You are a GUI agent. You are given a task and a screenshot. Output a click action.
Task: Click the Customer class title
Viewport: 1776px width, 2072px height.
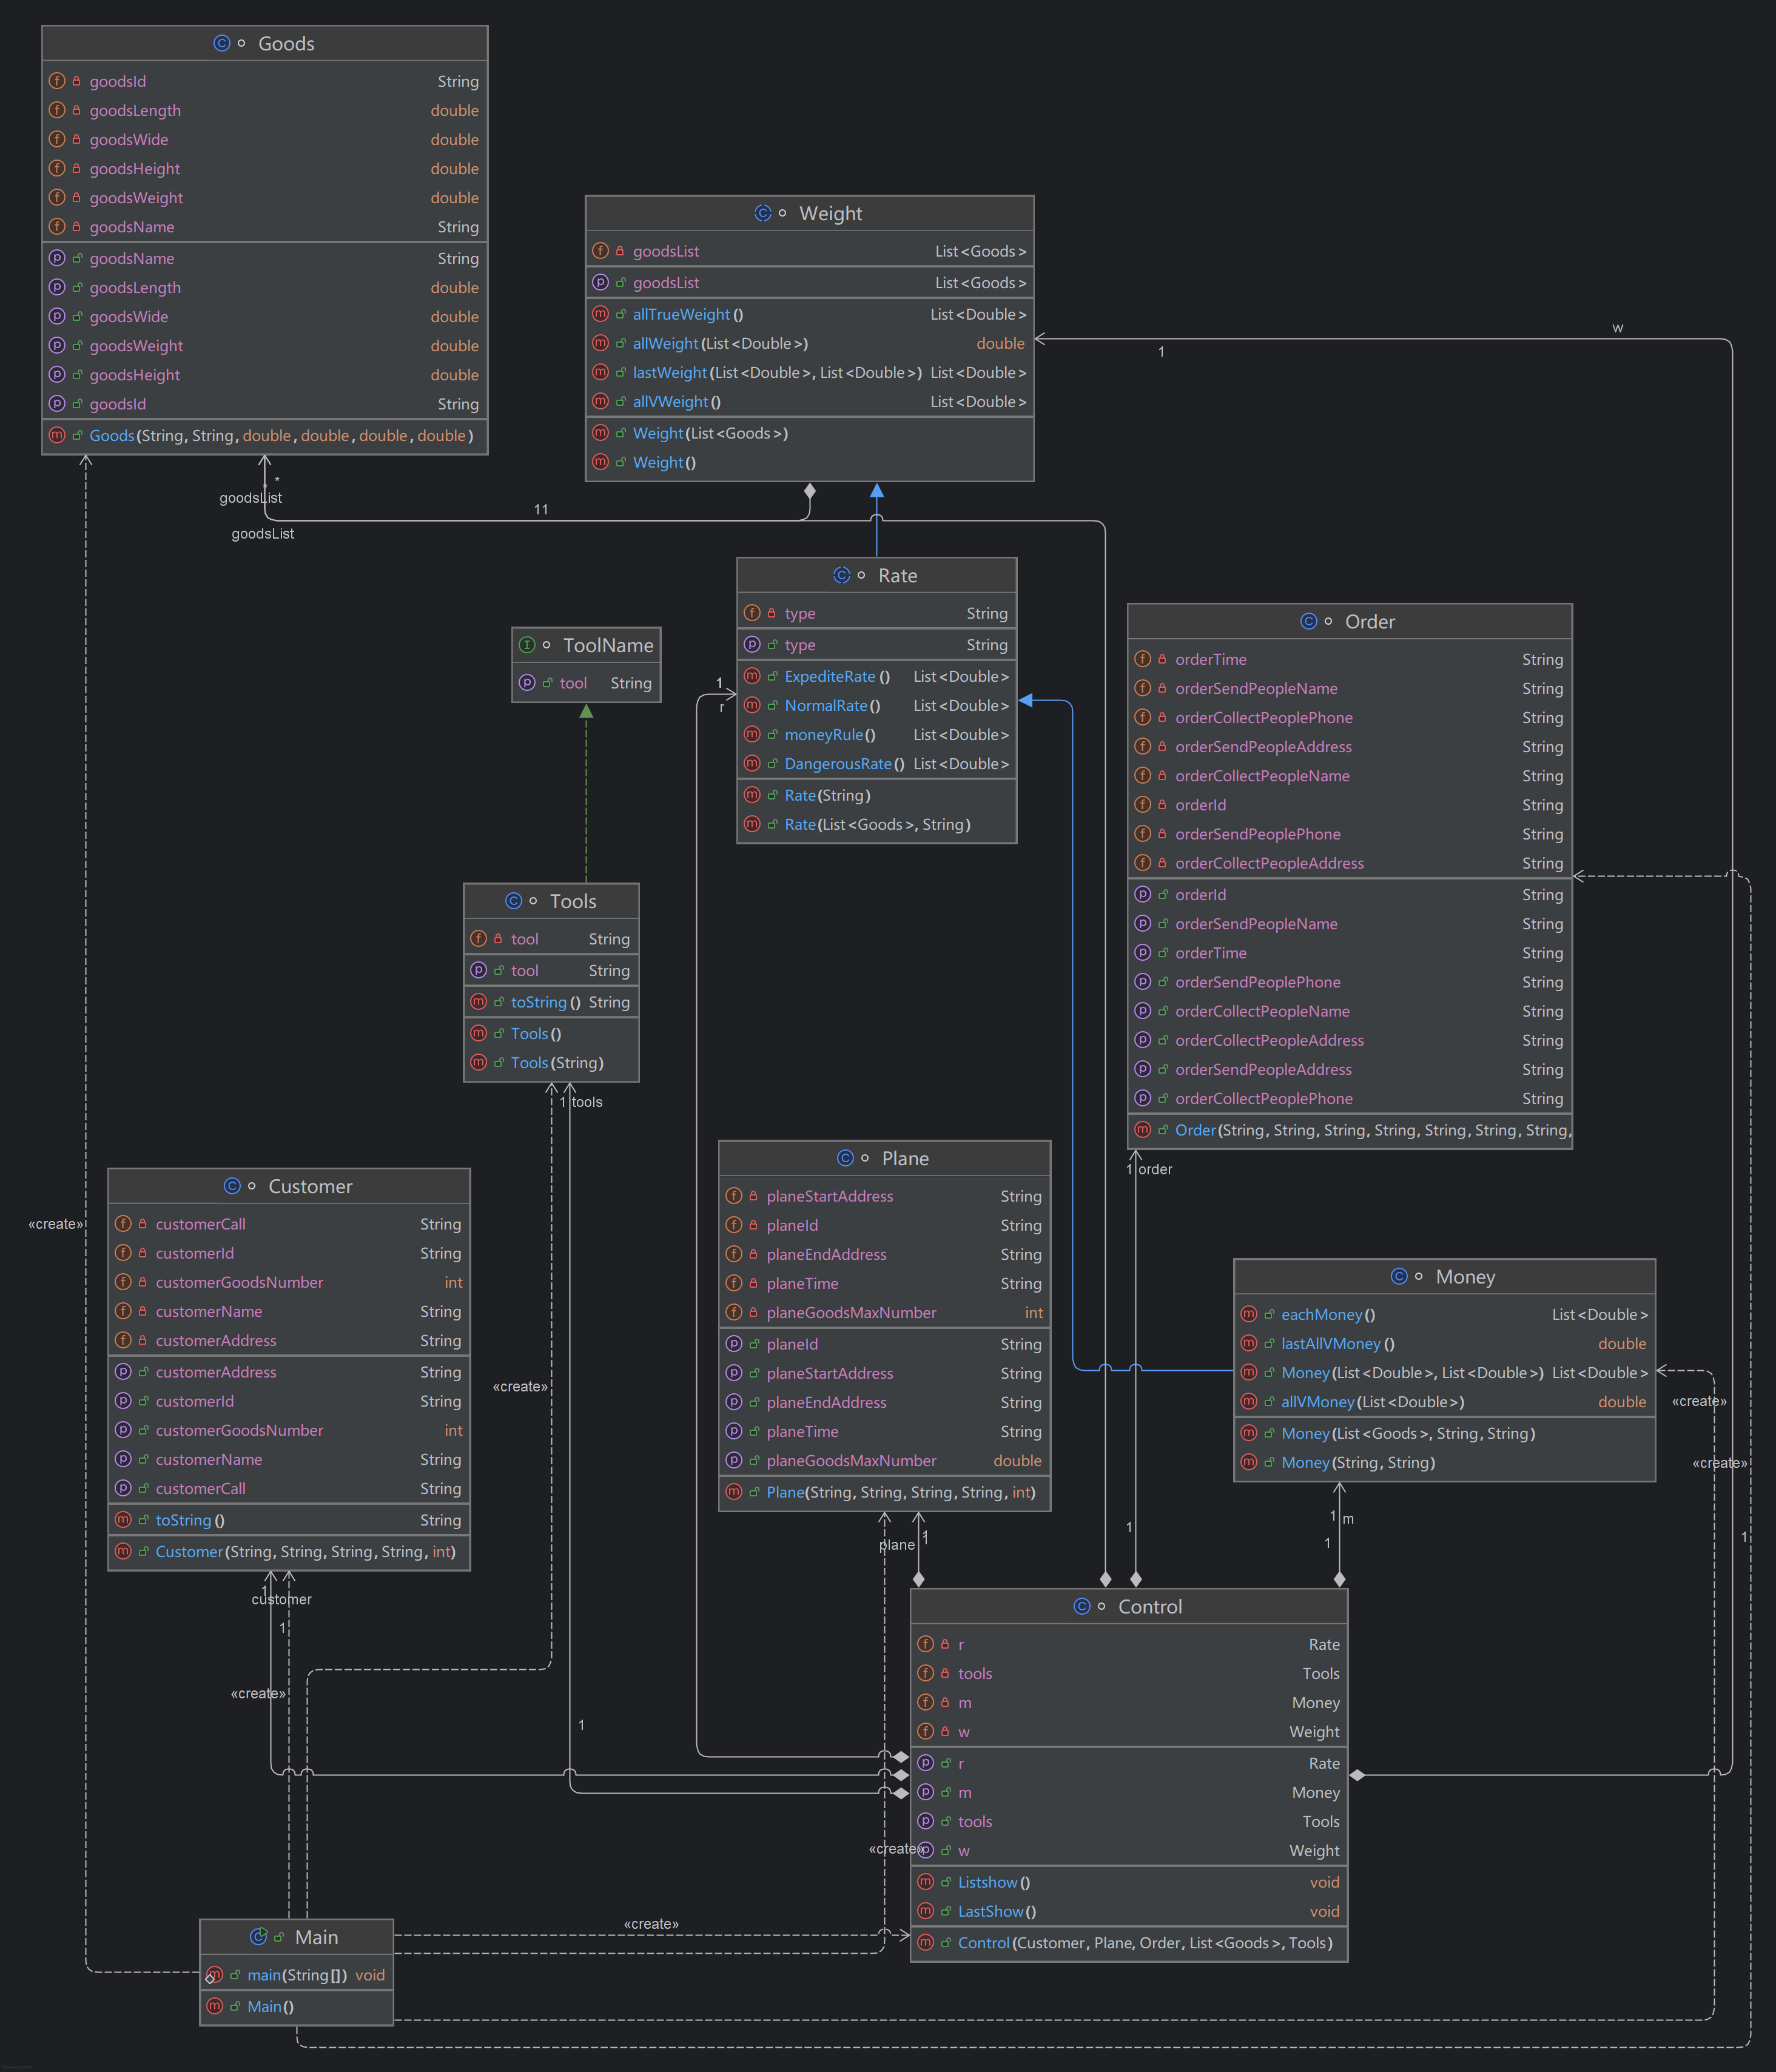point(310,1186)
